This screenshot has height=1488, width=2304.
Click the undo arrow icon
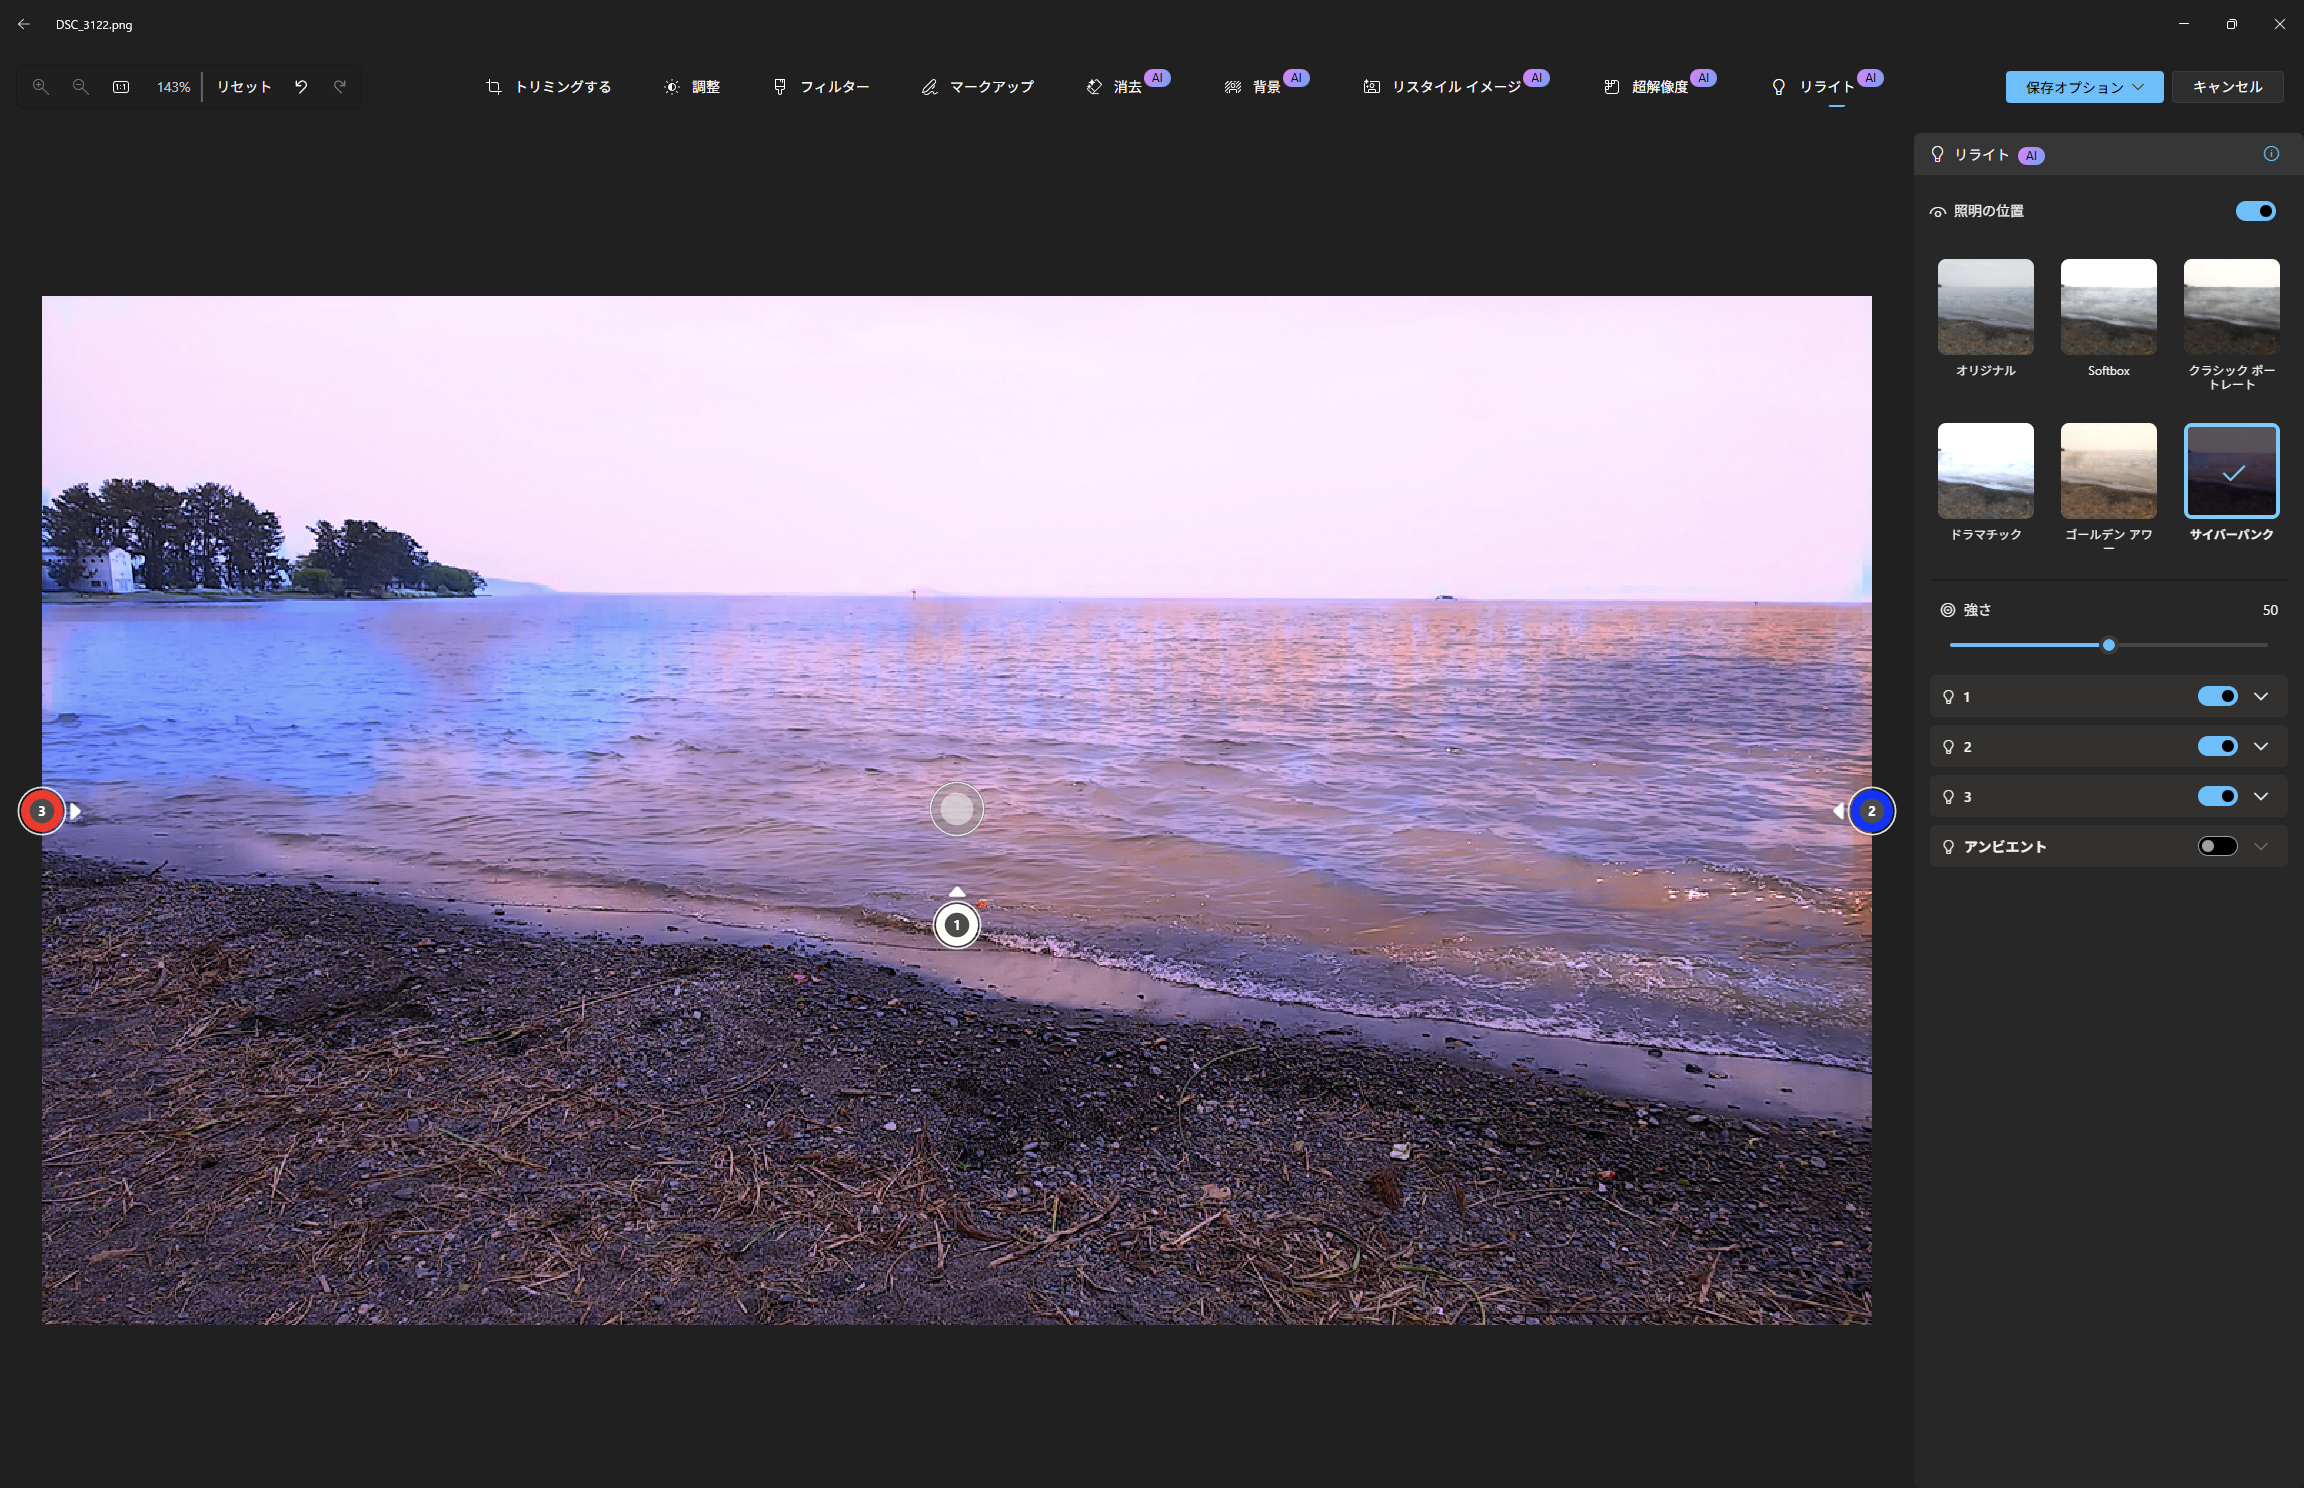pyautogui.click(x=301, y=87)
